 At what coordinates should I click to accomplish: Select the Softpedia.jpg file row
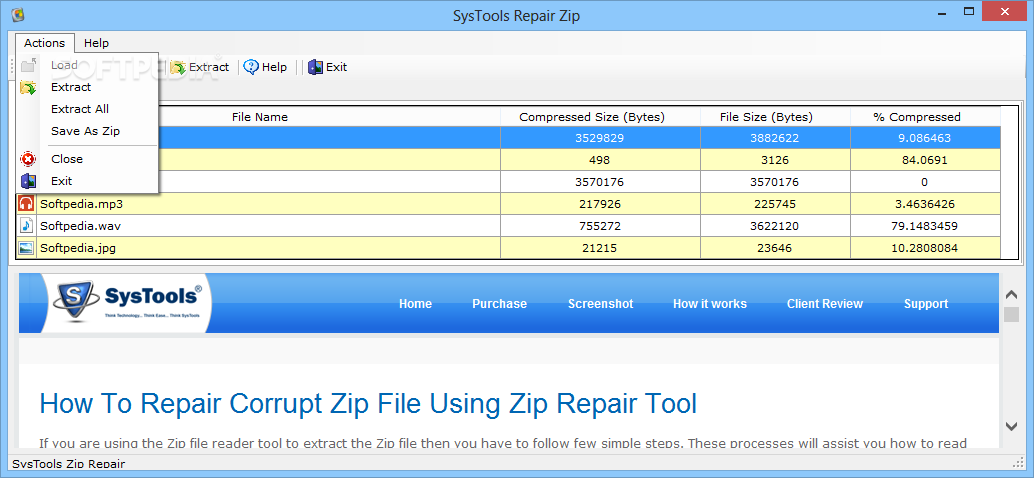click(508, 248)
